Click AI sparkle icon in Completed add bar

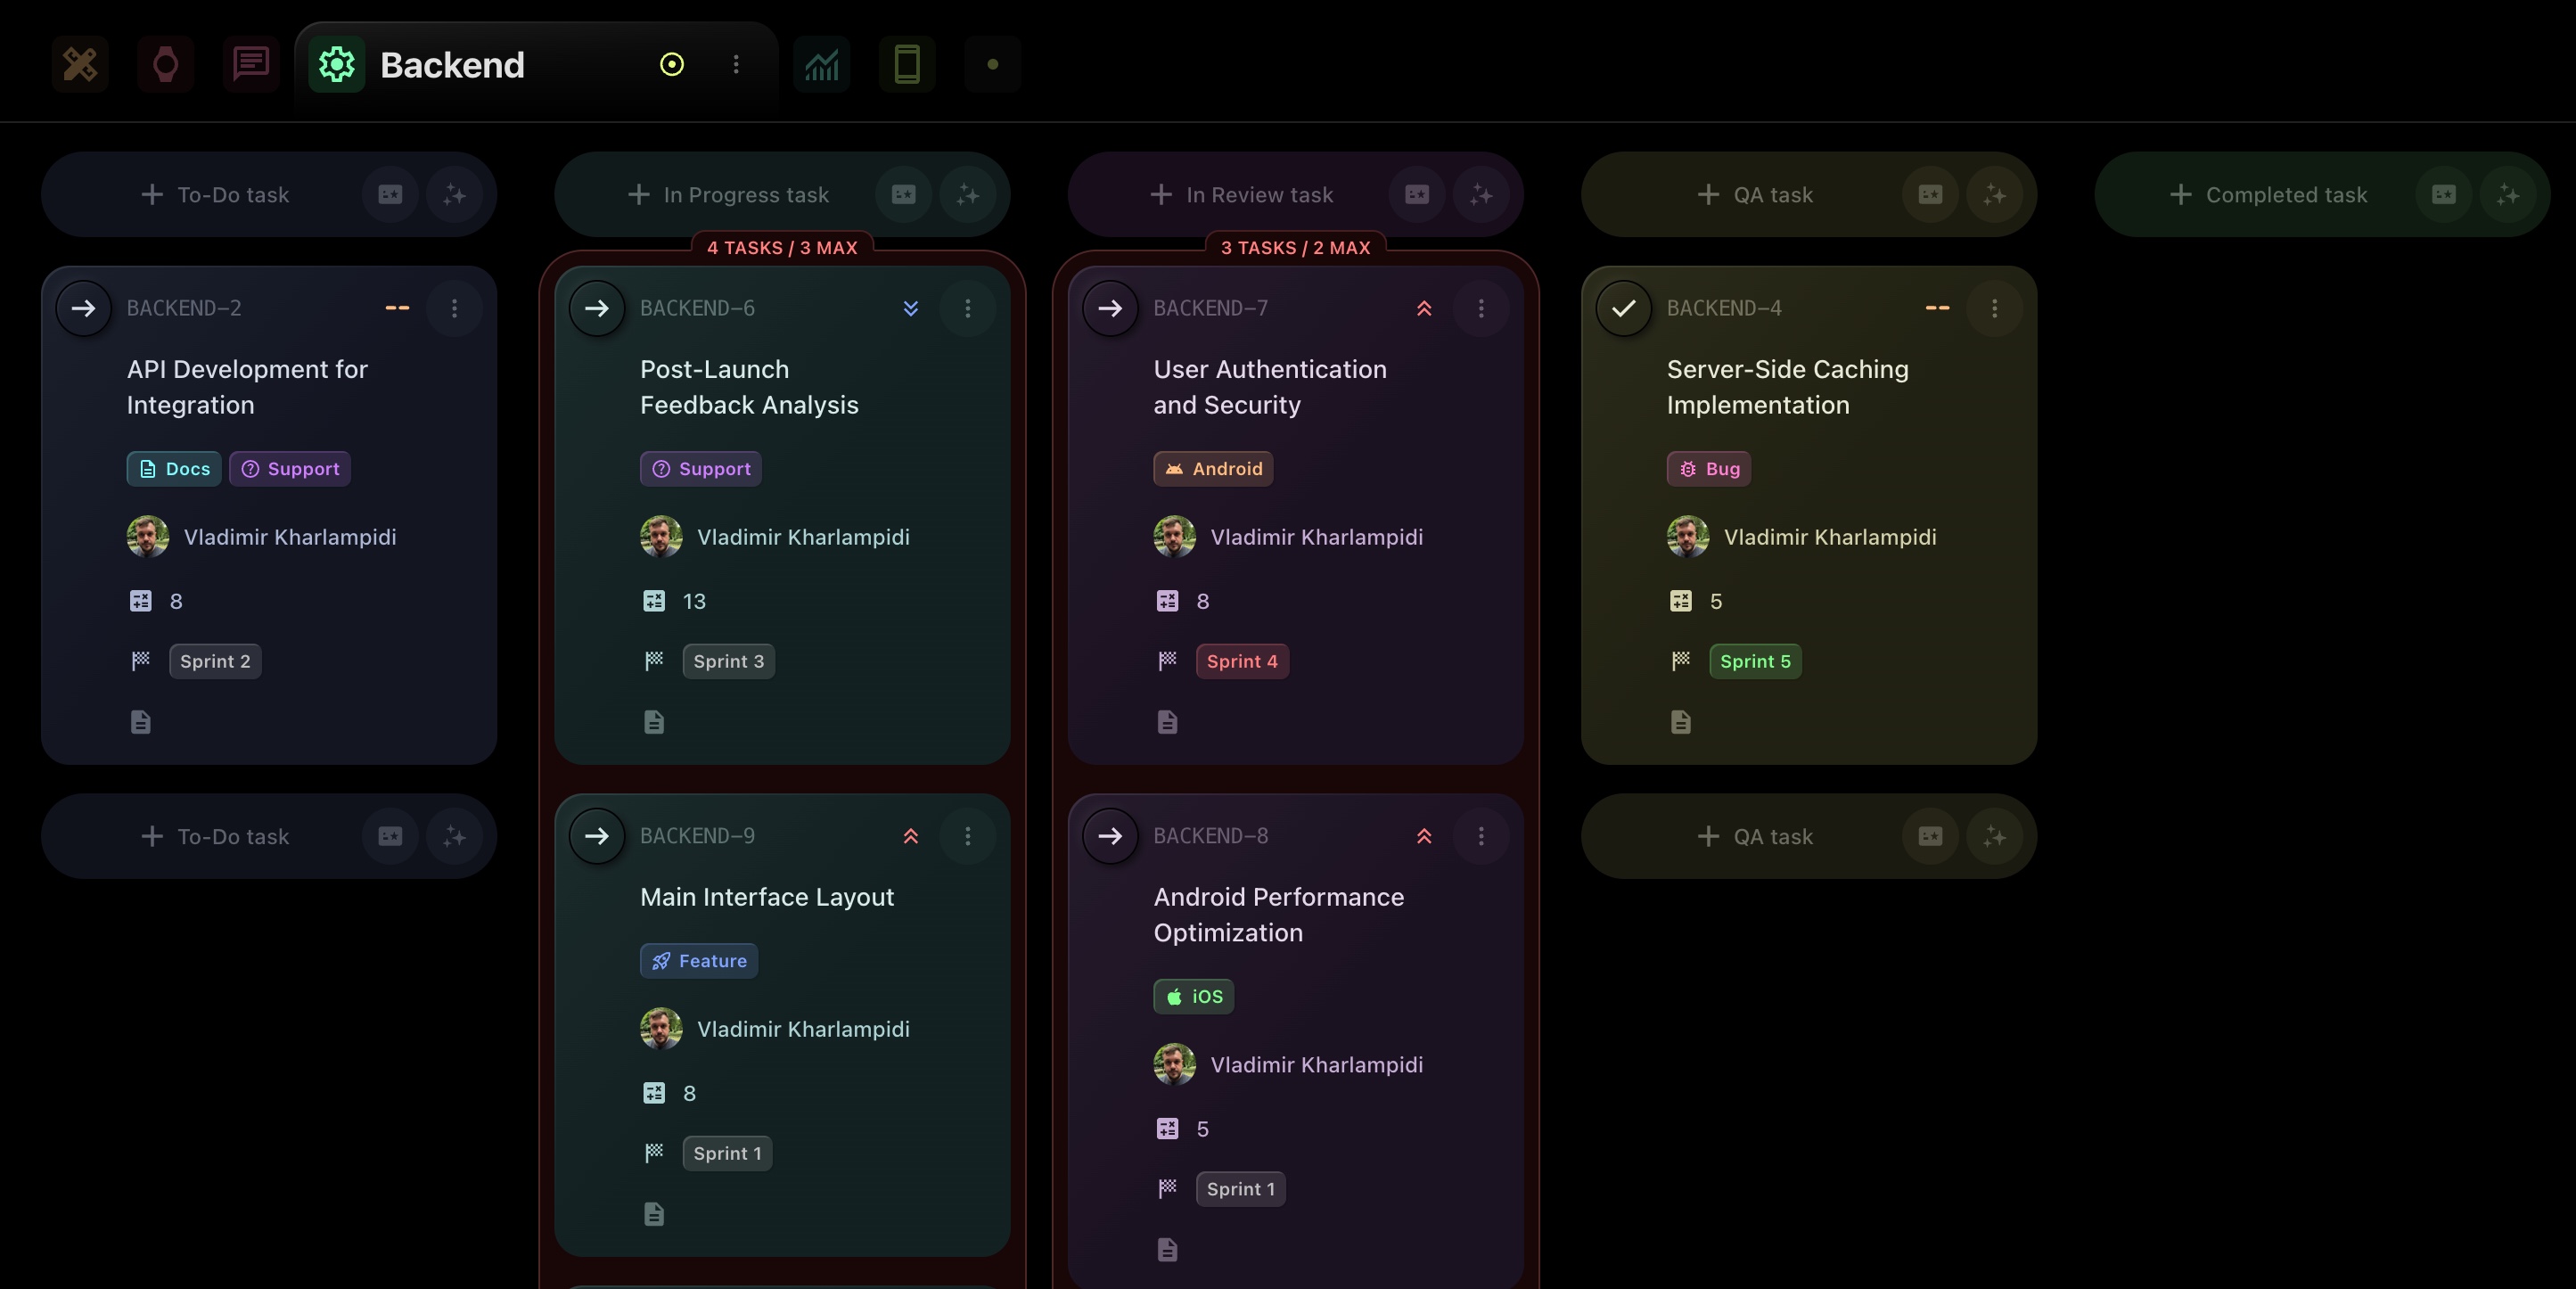click(2507, 194)
